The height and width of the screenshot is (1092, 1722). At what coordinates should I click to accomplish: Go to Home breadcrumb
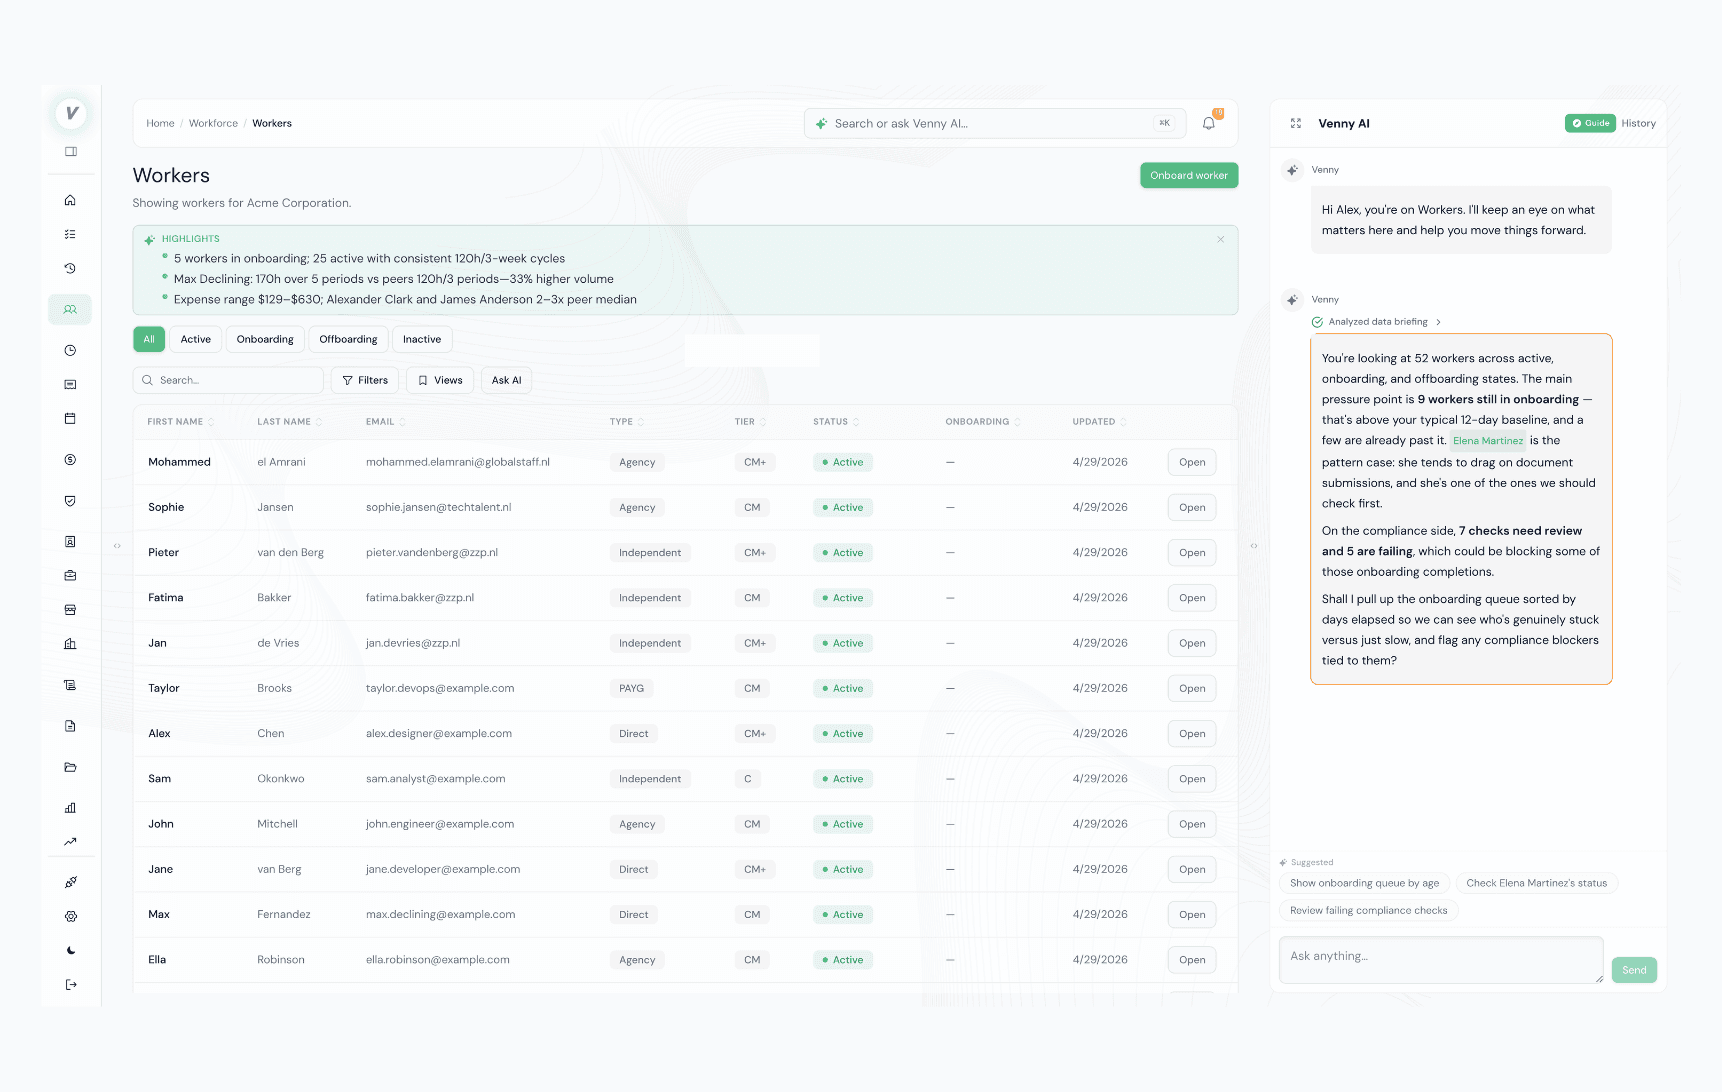click(160, 123)
